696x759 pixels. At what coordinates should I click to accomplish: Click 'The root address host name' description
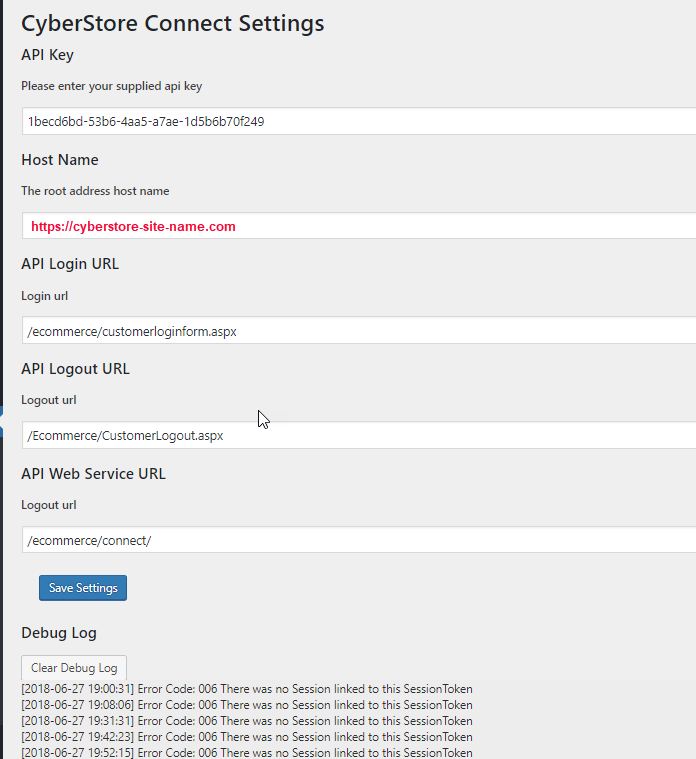coord(95,191)
